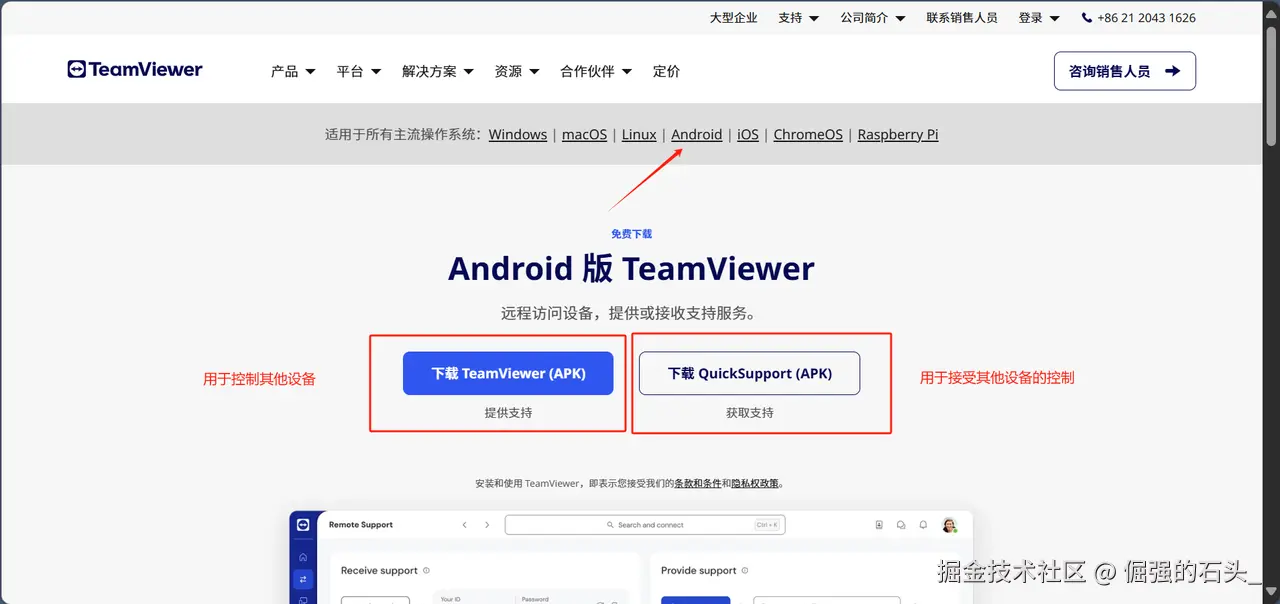The height and width of the screenshot is (604, 1280).
Task: Click 联系销售人员 in the top bar
Action: pyautogui.click(x=962, y=18)
